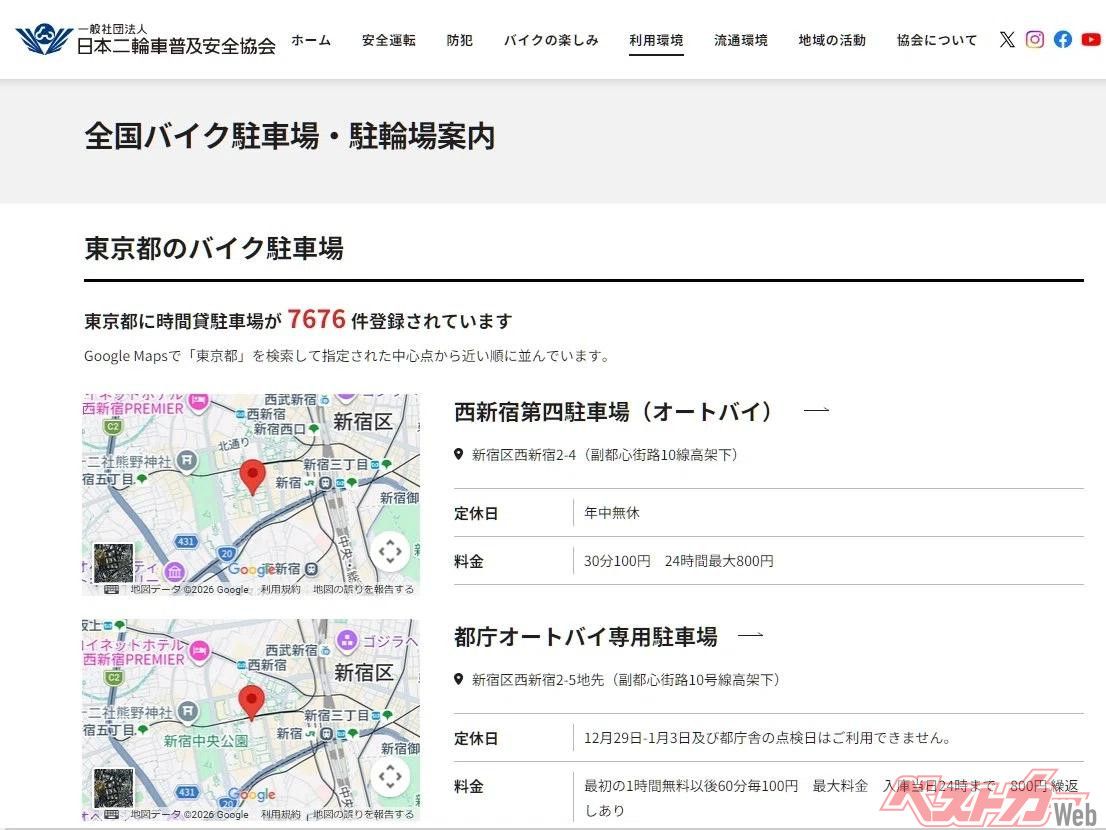
Task: Go to the 協会について menu
Action: 937,41
